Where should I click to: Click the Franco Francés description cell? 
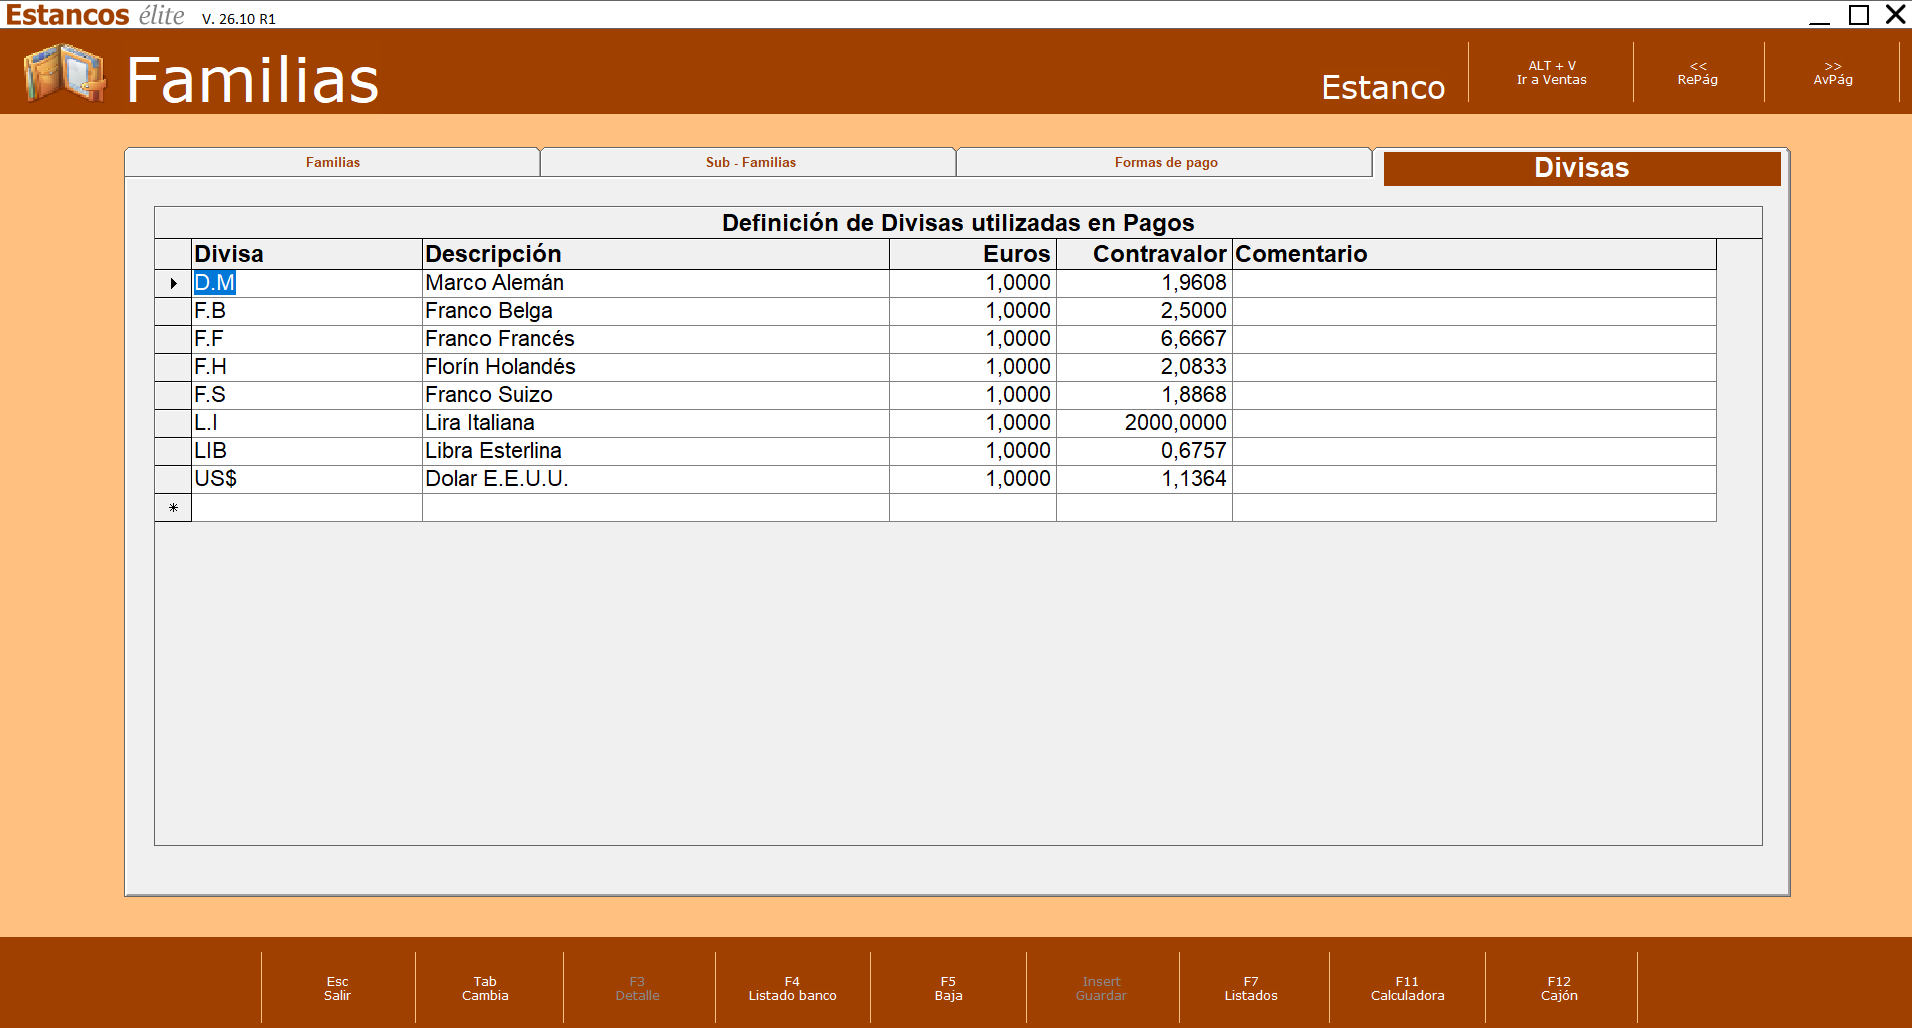pyautogui.click(x=656, y=339)
